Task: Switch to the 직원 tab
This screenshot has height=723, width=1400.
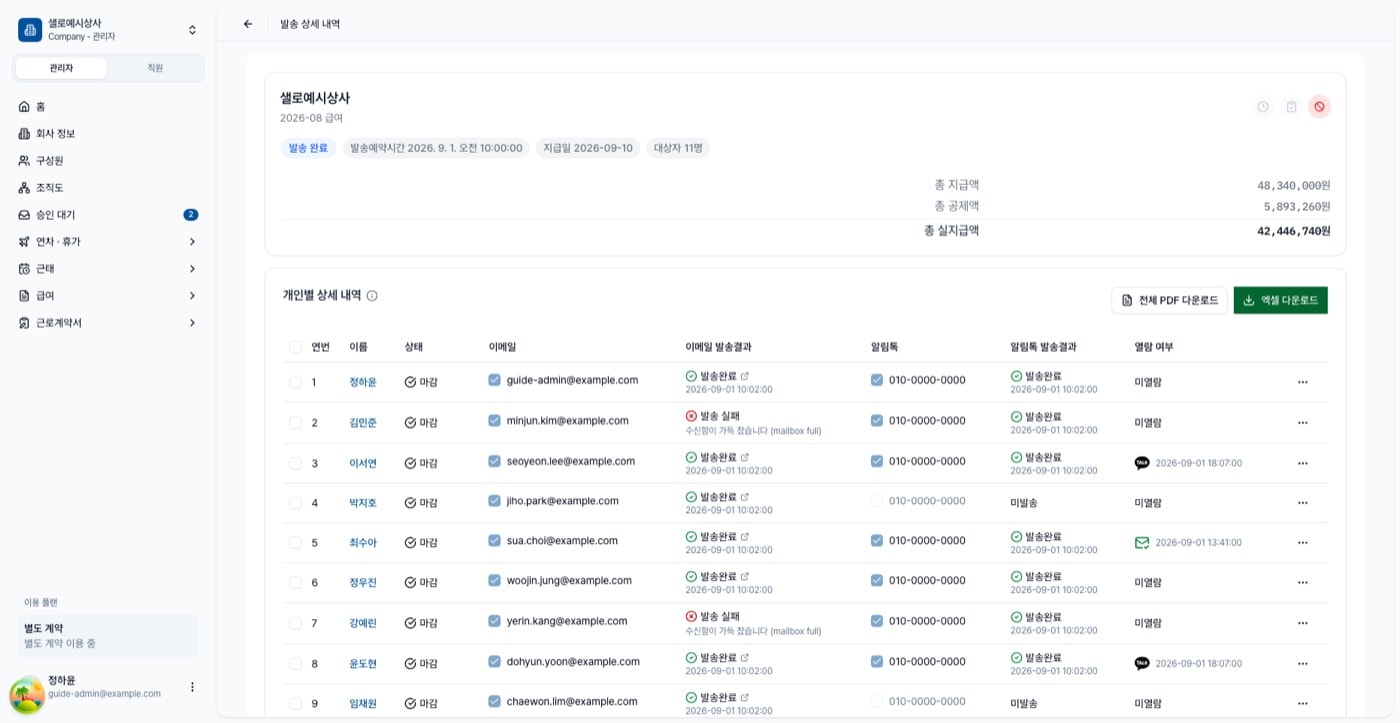Action: click(155, 68)
